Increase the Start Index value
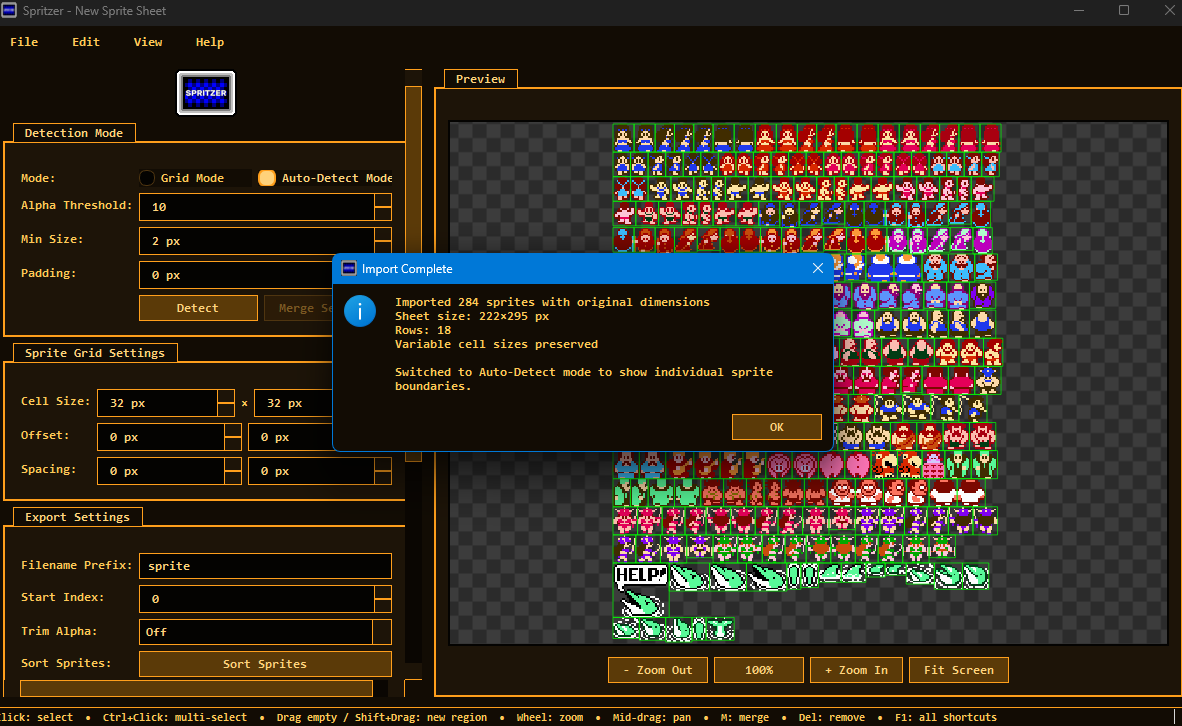1182x726 pixels. (x=383, y=593)
